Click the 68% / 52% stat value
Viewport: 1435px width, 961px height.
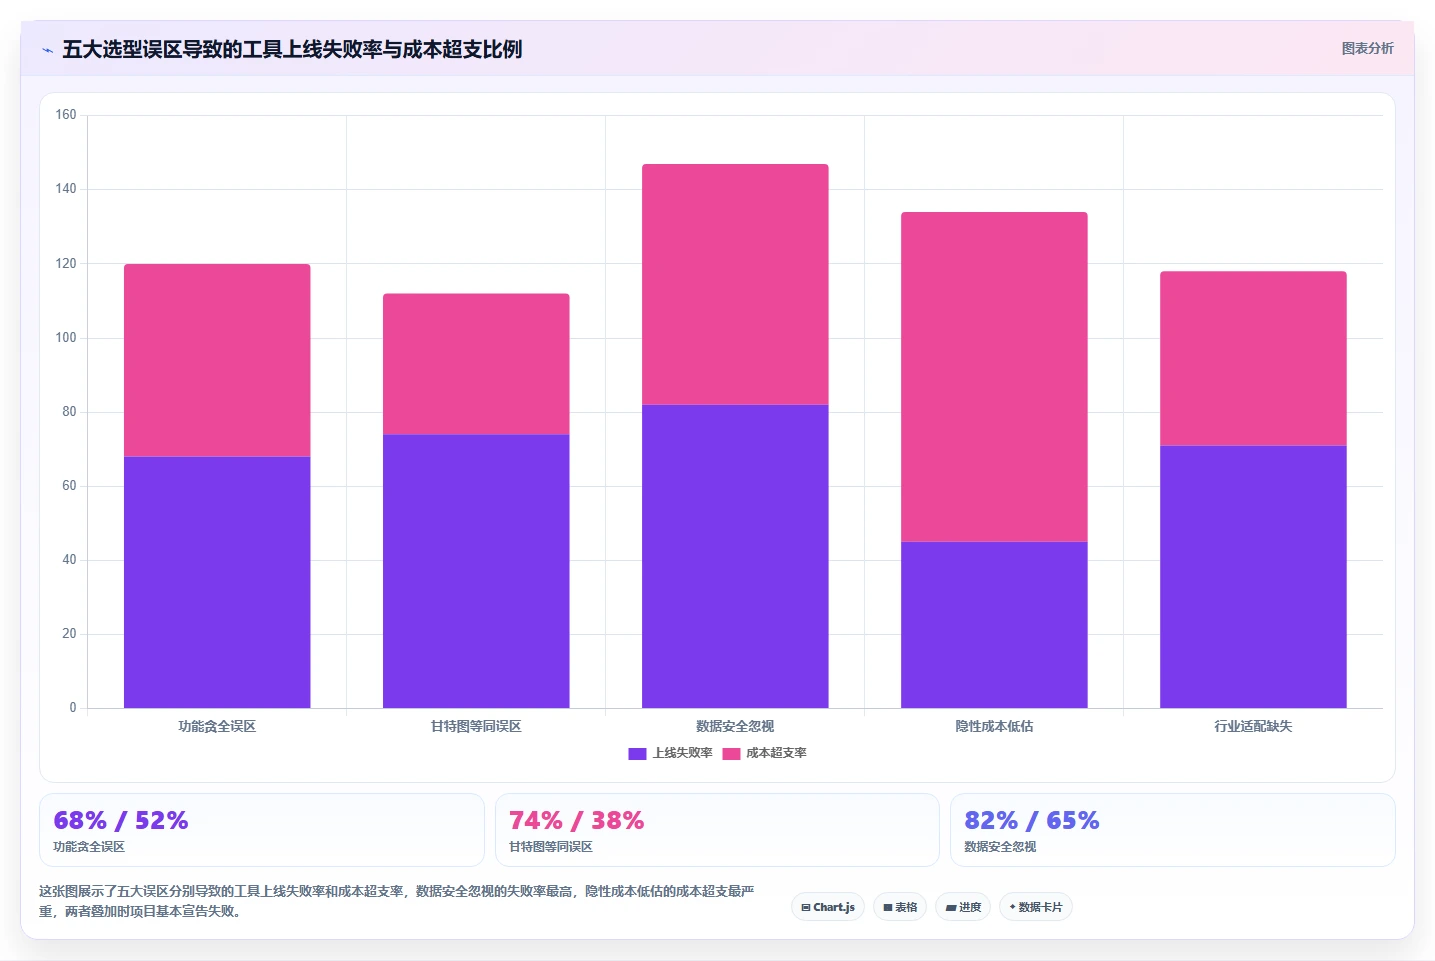click(121, 821)
